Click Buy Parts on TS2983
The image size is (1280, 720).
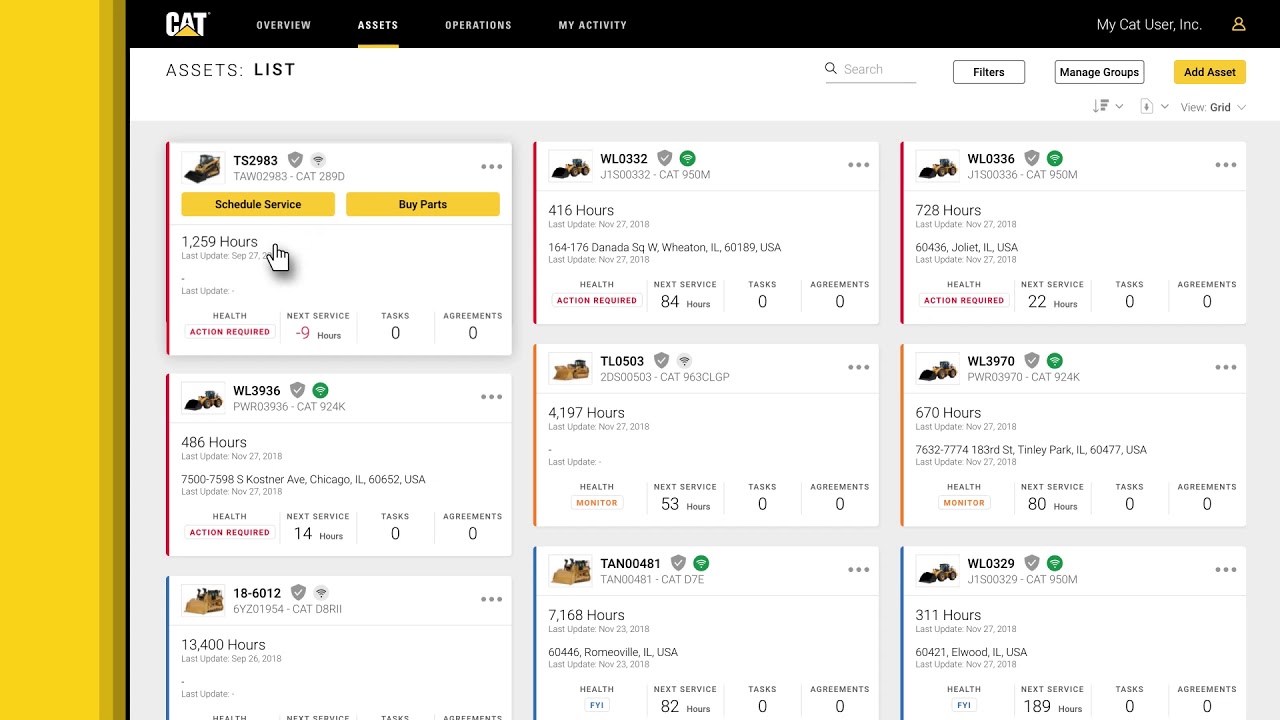423,204
